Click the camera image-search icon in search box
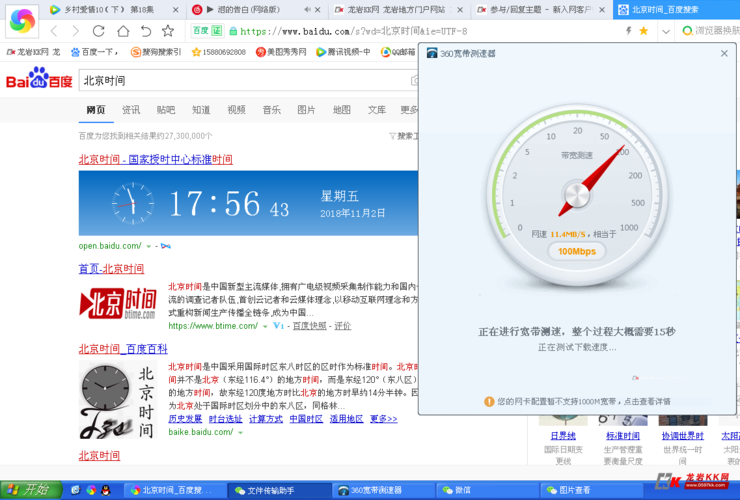Screen dimensions: 740x500 414,81
